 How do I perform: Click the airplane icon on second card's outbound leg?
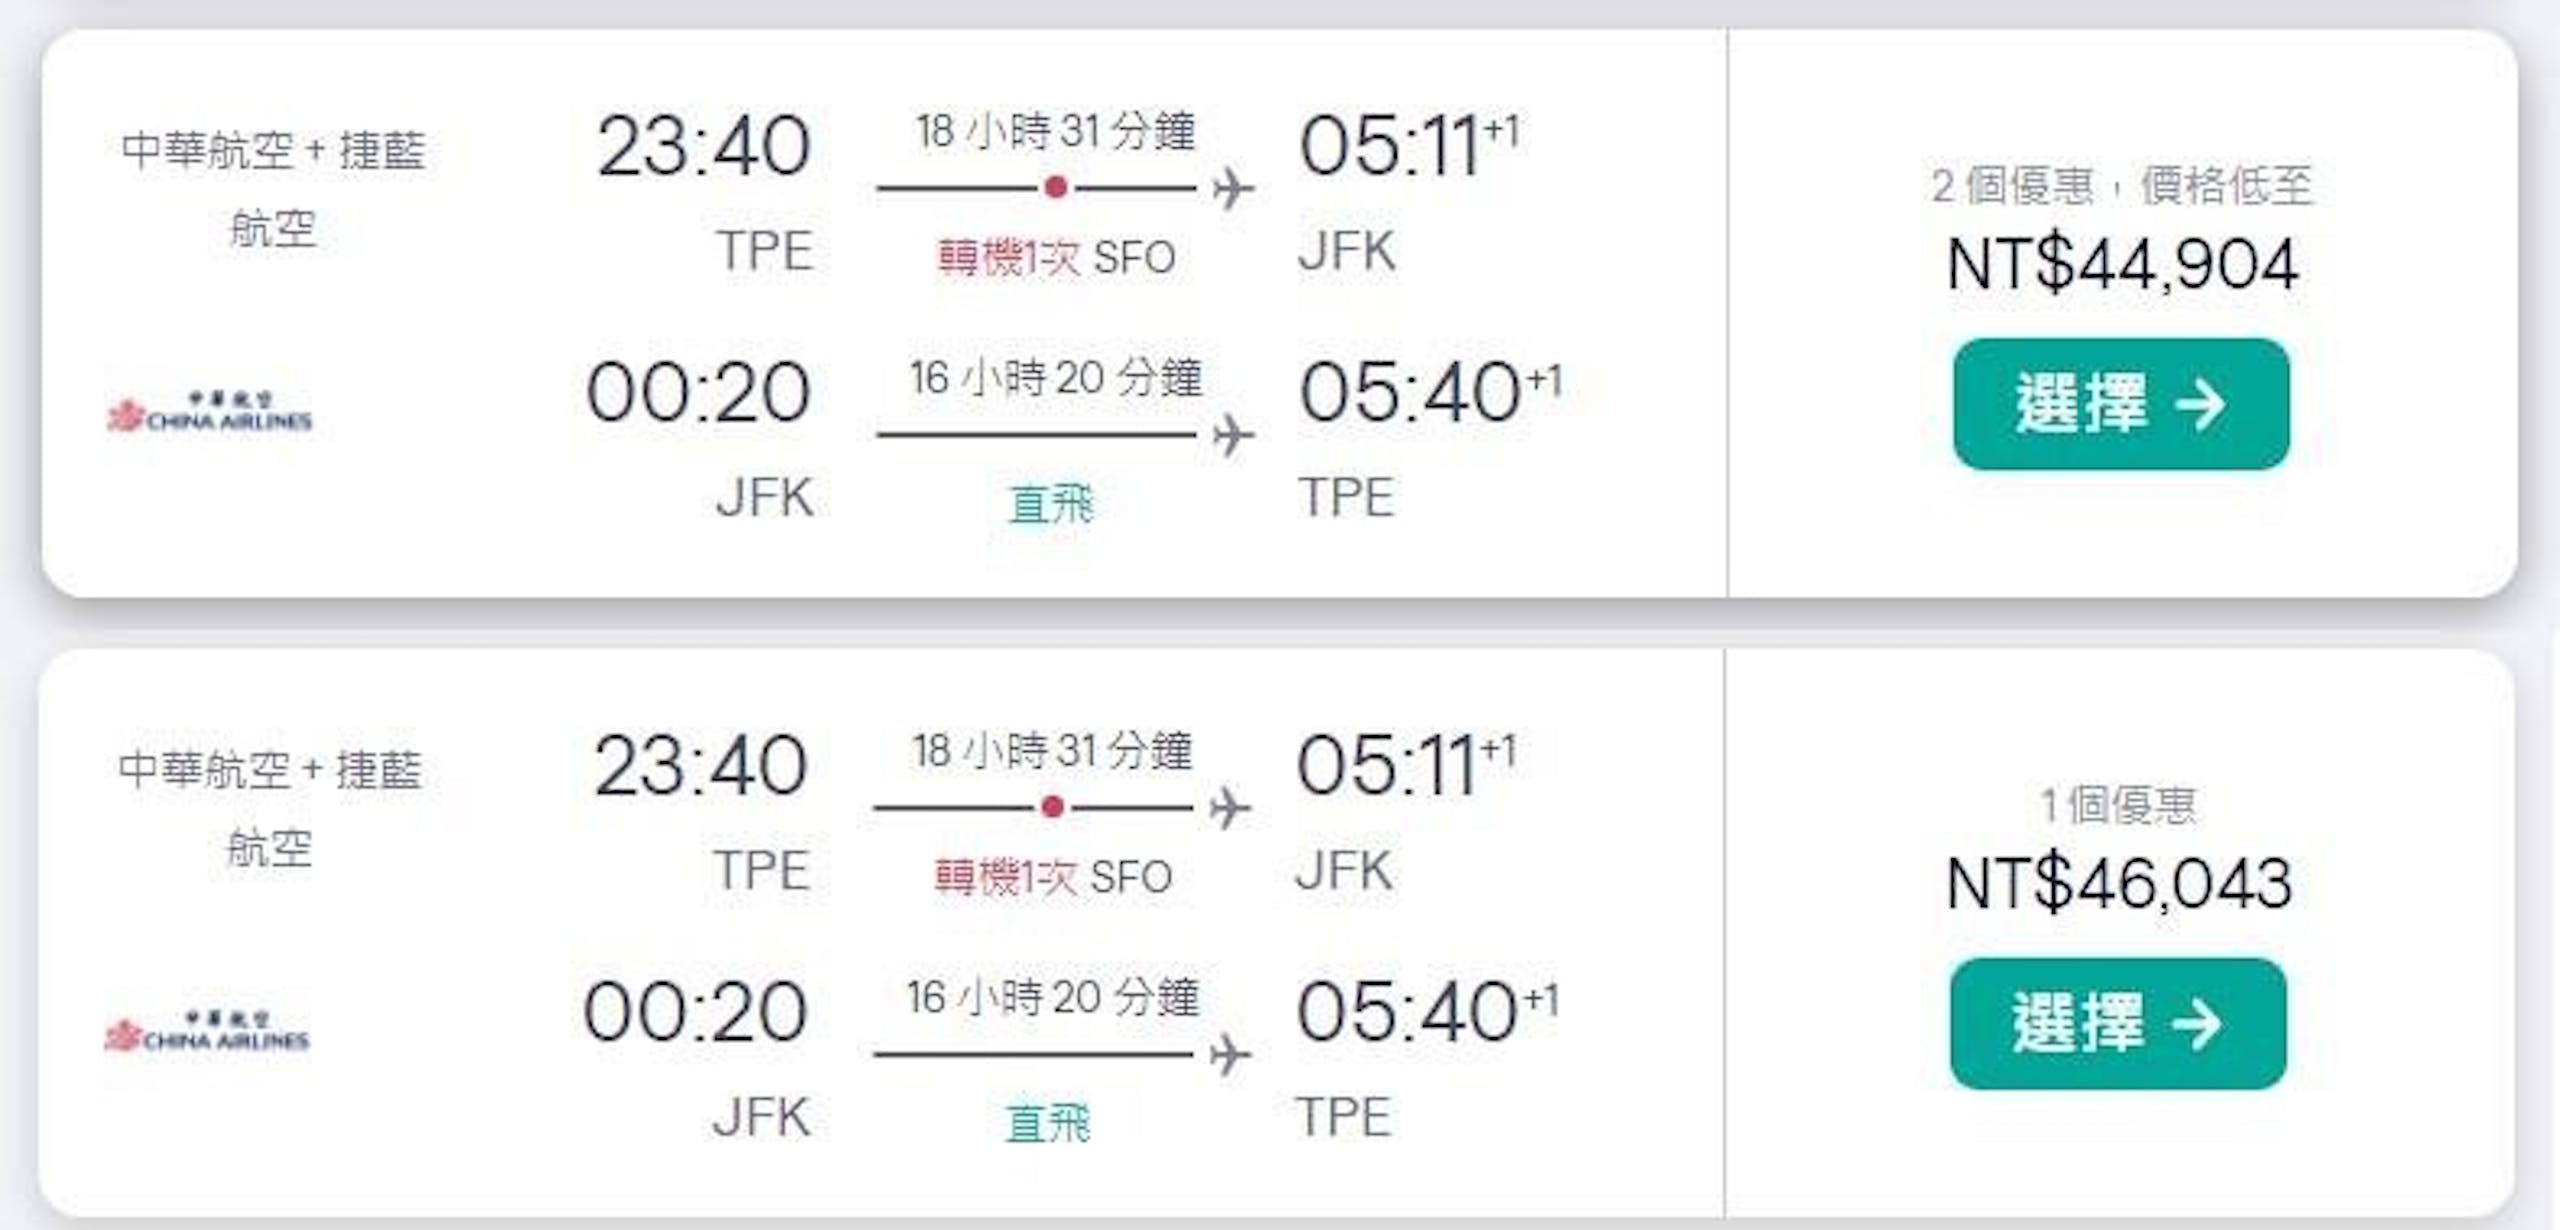coord(1231,807)
